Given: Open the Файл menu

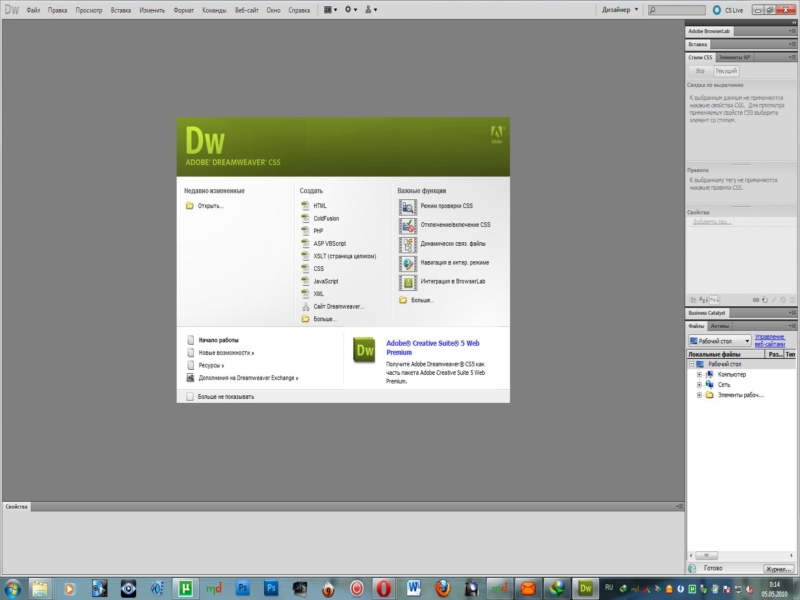Looking at the screenshot, I should 33,10.
